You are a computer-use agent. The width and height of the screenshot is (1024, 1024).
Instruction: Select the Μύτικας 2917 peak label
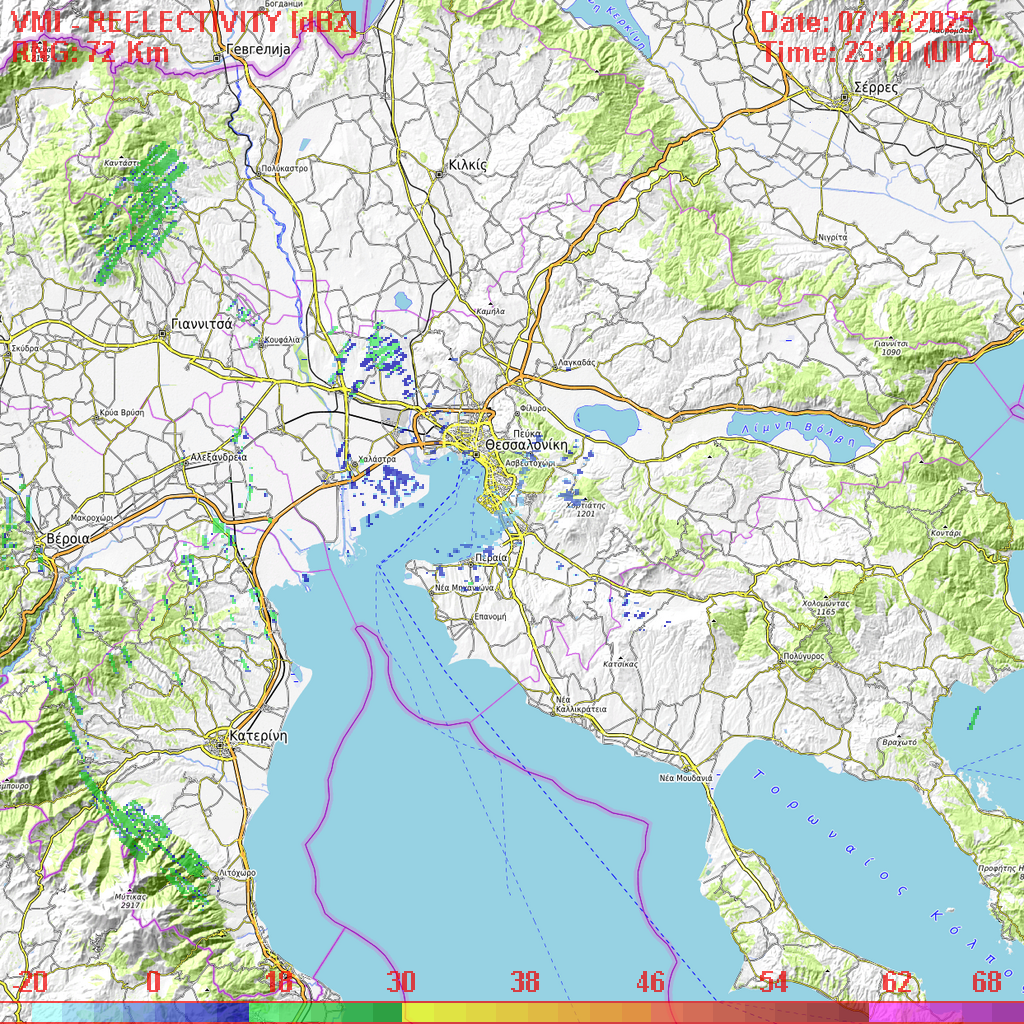pos(130,901)
